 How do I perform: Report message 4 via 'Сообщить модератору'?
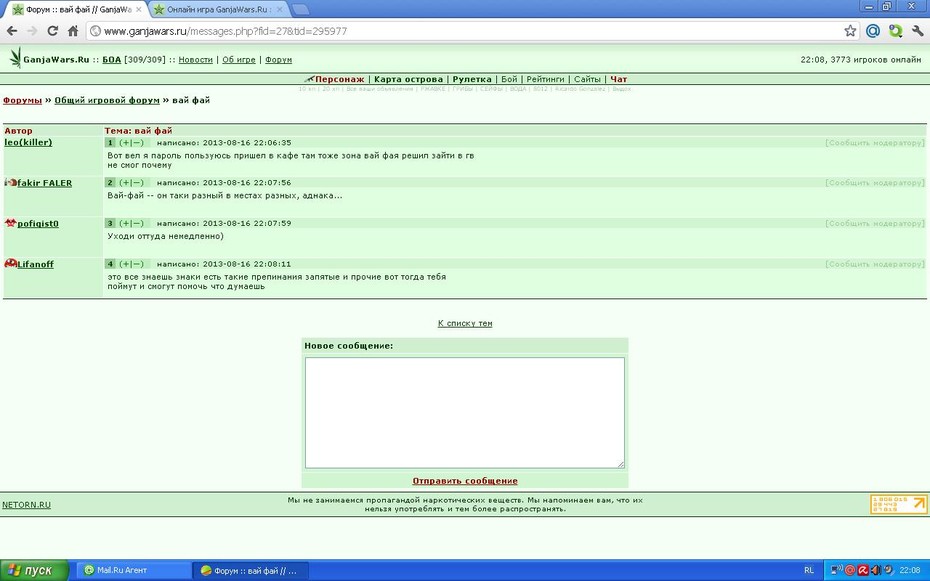pyautogui.click(x=875, y=264)
